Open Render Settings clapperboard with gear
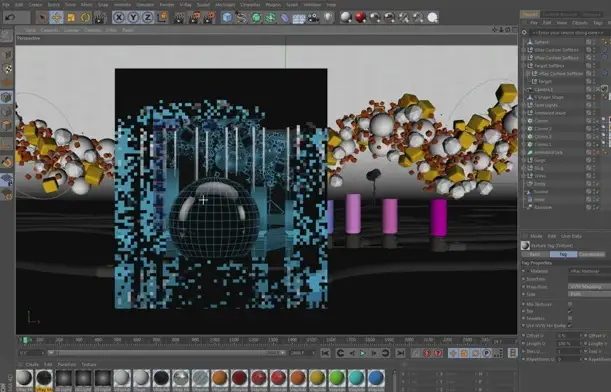This screenshot has width=611, height=392. (209, 18)
